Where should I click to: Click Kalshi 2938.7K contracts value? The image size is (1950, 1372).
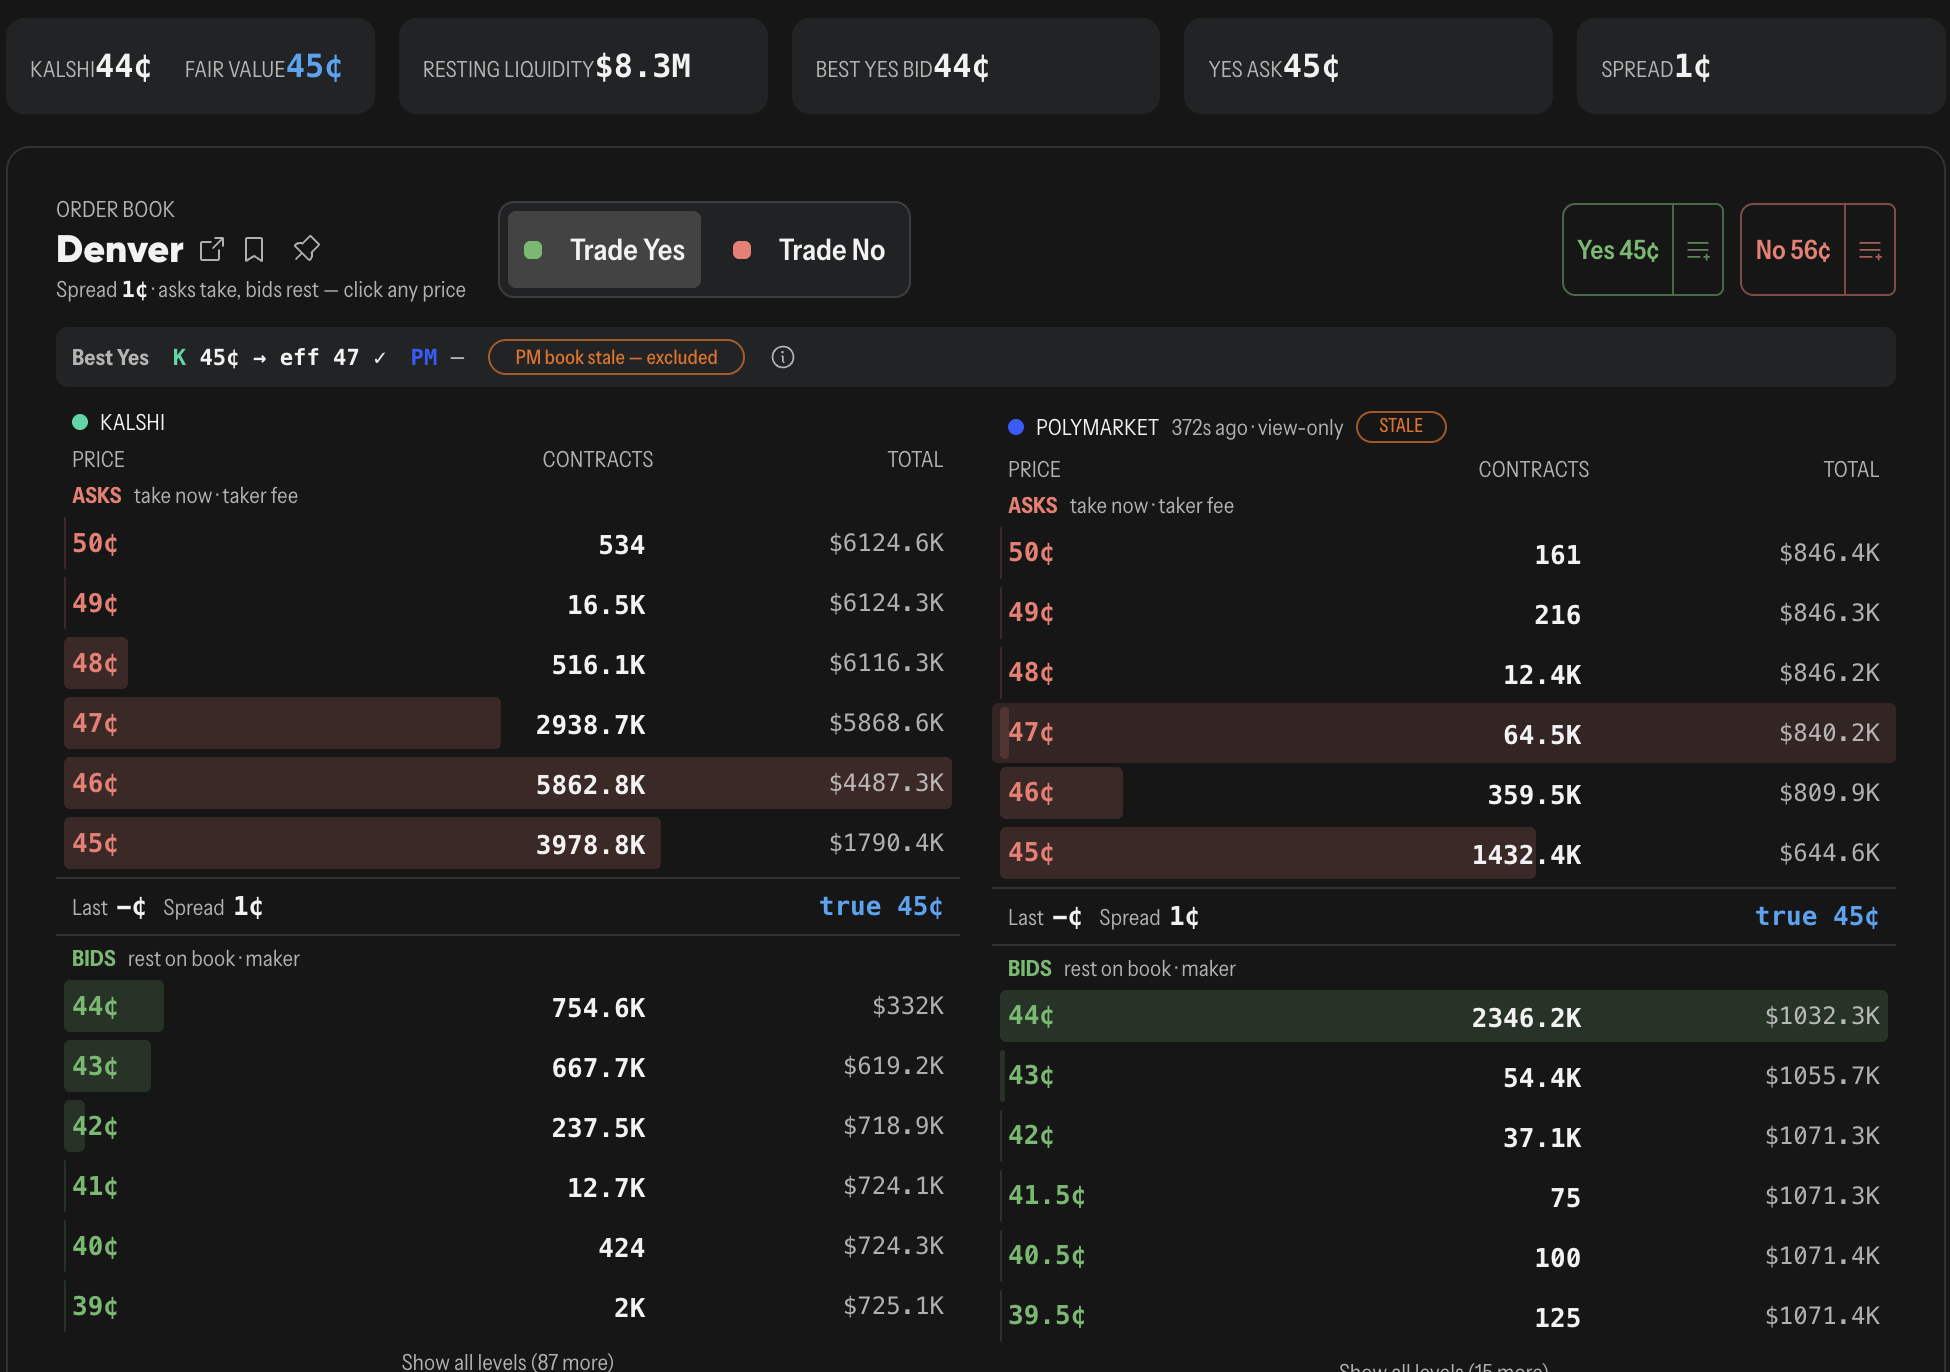pyautogui.click(x=590, y=725)
